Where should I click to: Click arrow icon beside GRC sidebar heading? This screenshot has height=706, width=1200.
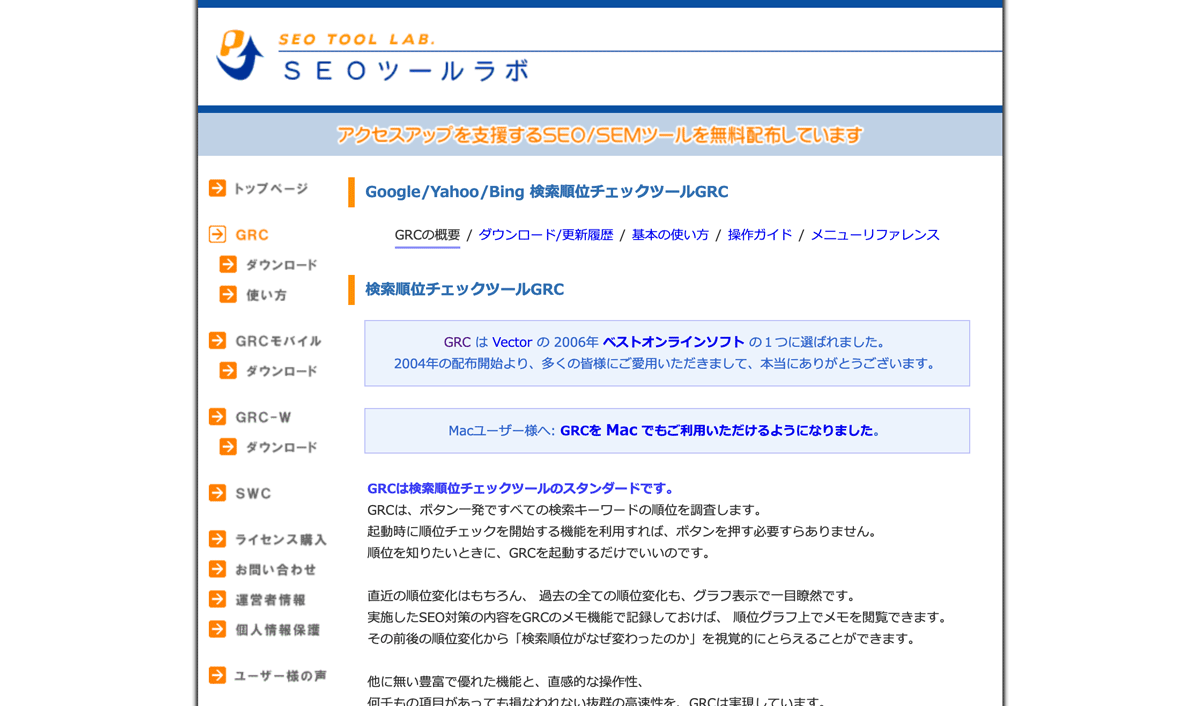[x=217, y=234]
